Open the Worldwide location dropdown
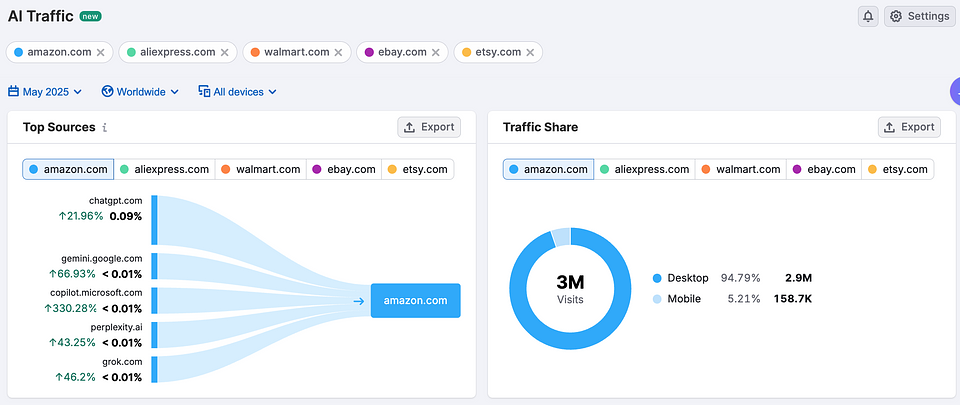960x405 pixels. (140, 92)
